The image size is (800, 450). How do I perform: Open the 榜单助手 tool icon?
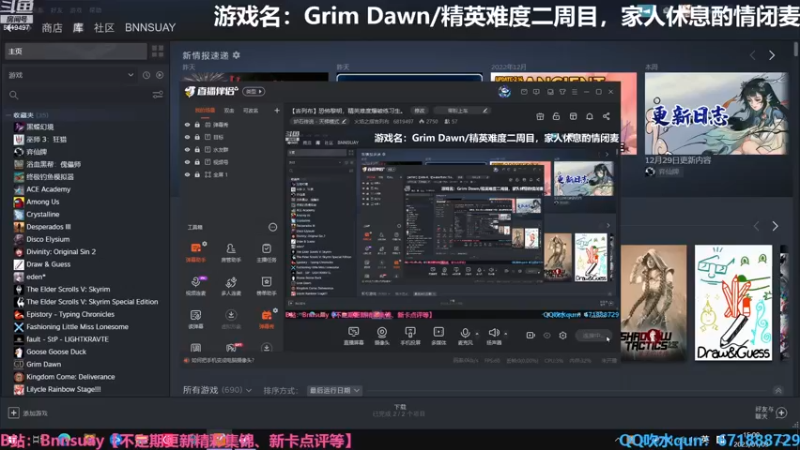pos(266,285)
